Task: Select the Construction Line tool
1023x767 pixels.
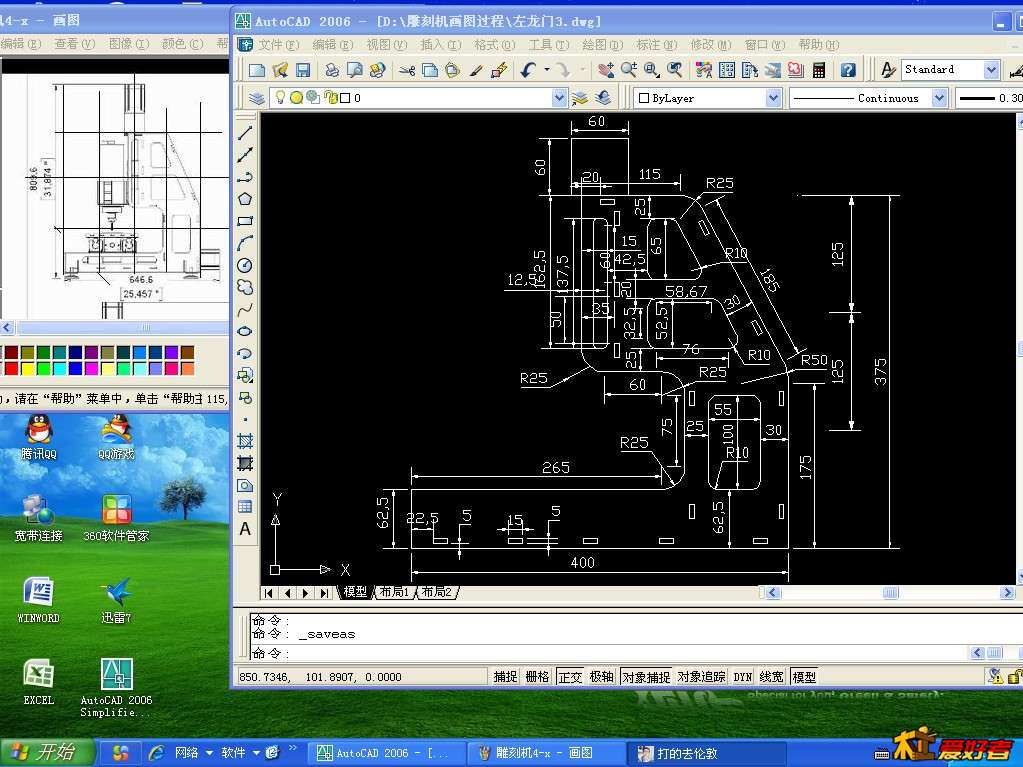Action: coord(245,155)
